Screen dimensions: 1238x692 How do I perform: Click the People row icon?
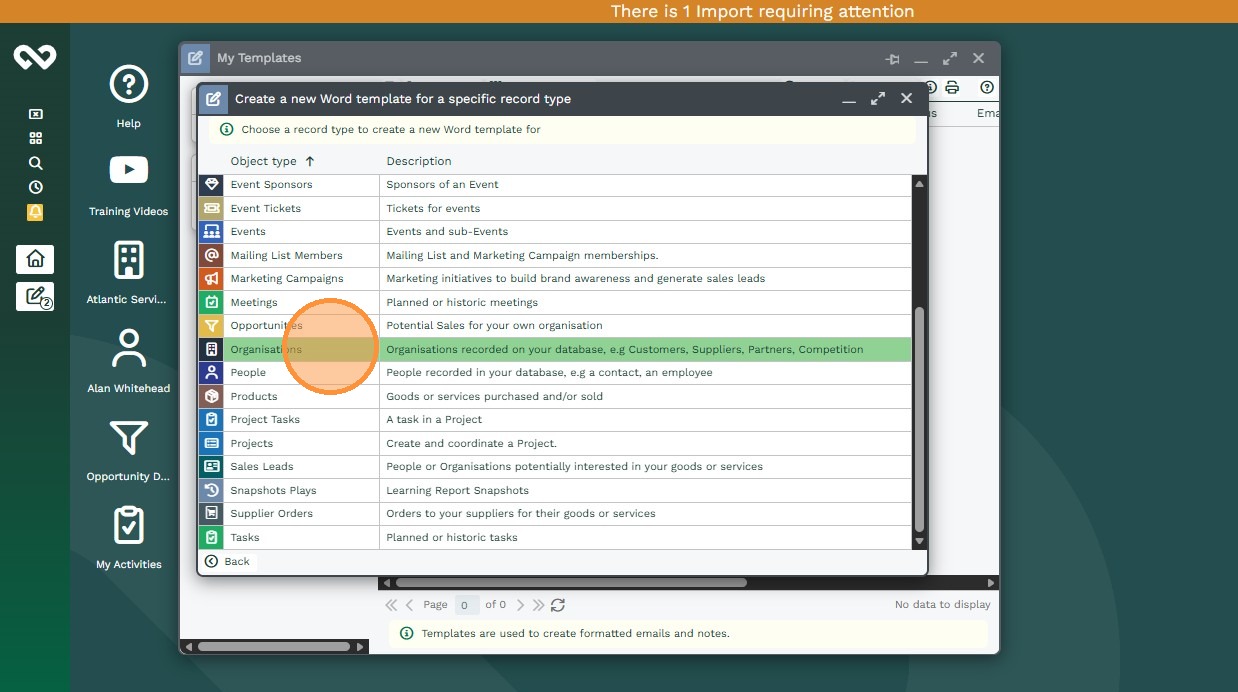211,372
